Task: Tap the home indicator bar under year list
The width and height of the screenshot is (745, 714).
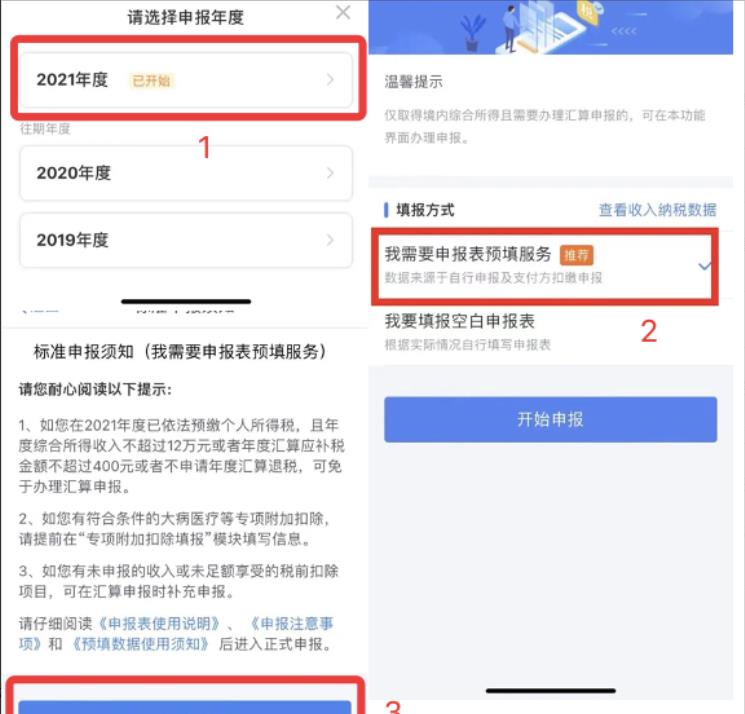Action: coord(186,301)
